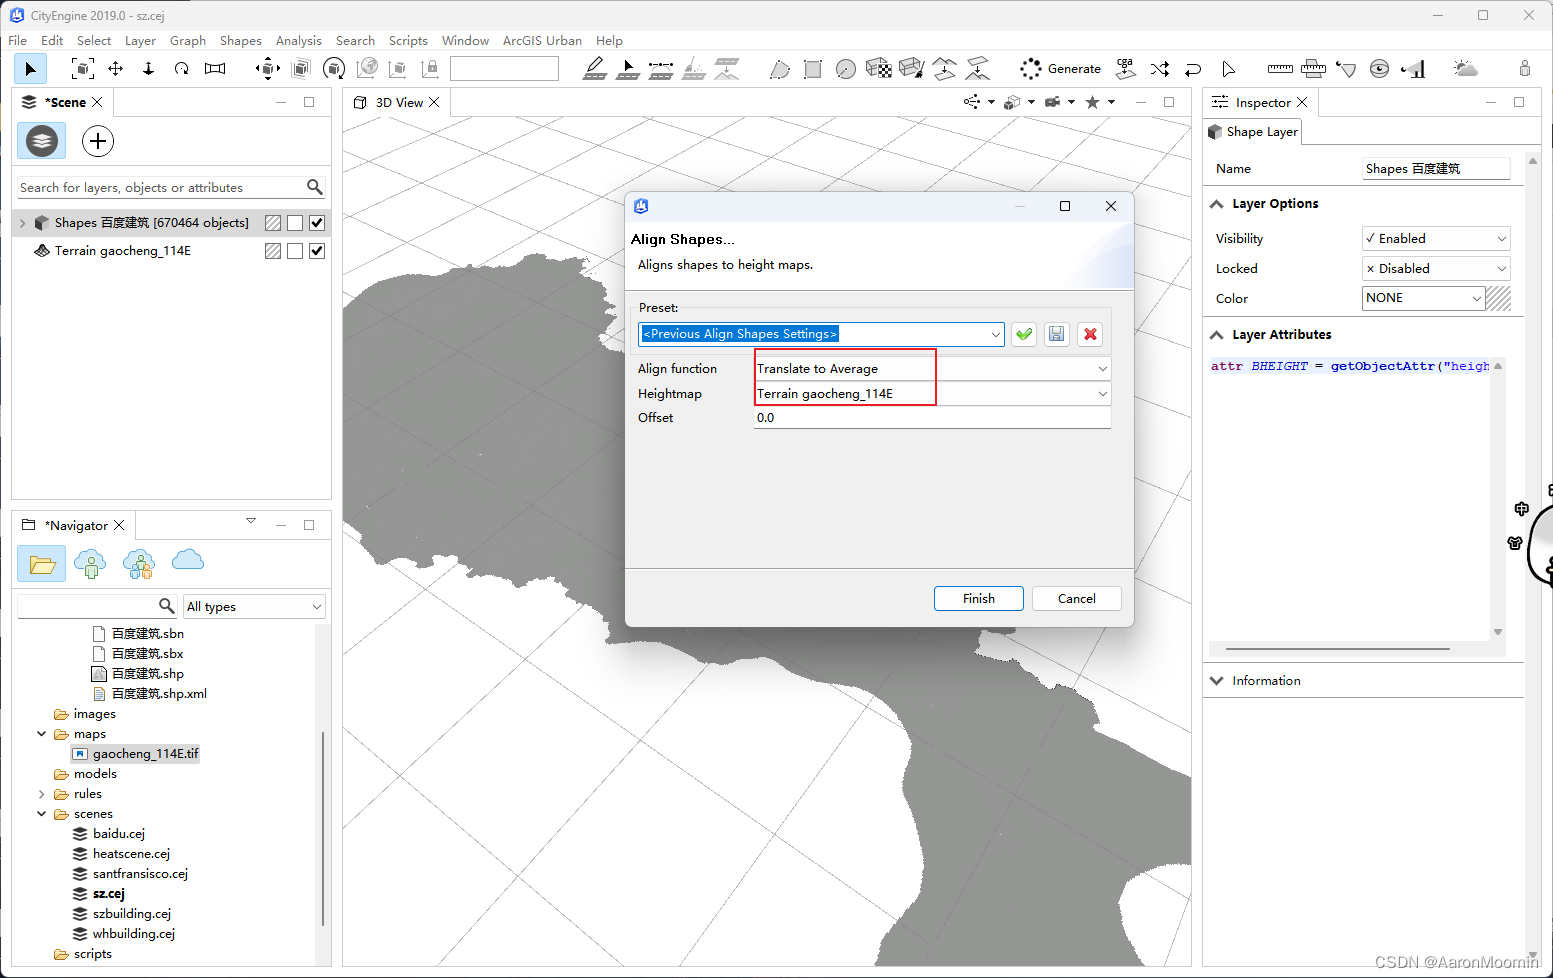Click the Generate models button
This screenshot has height=978, width=1553.
pos(1060,68)
